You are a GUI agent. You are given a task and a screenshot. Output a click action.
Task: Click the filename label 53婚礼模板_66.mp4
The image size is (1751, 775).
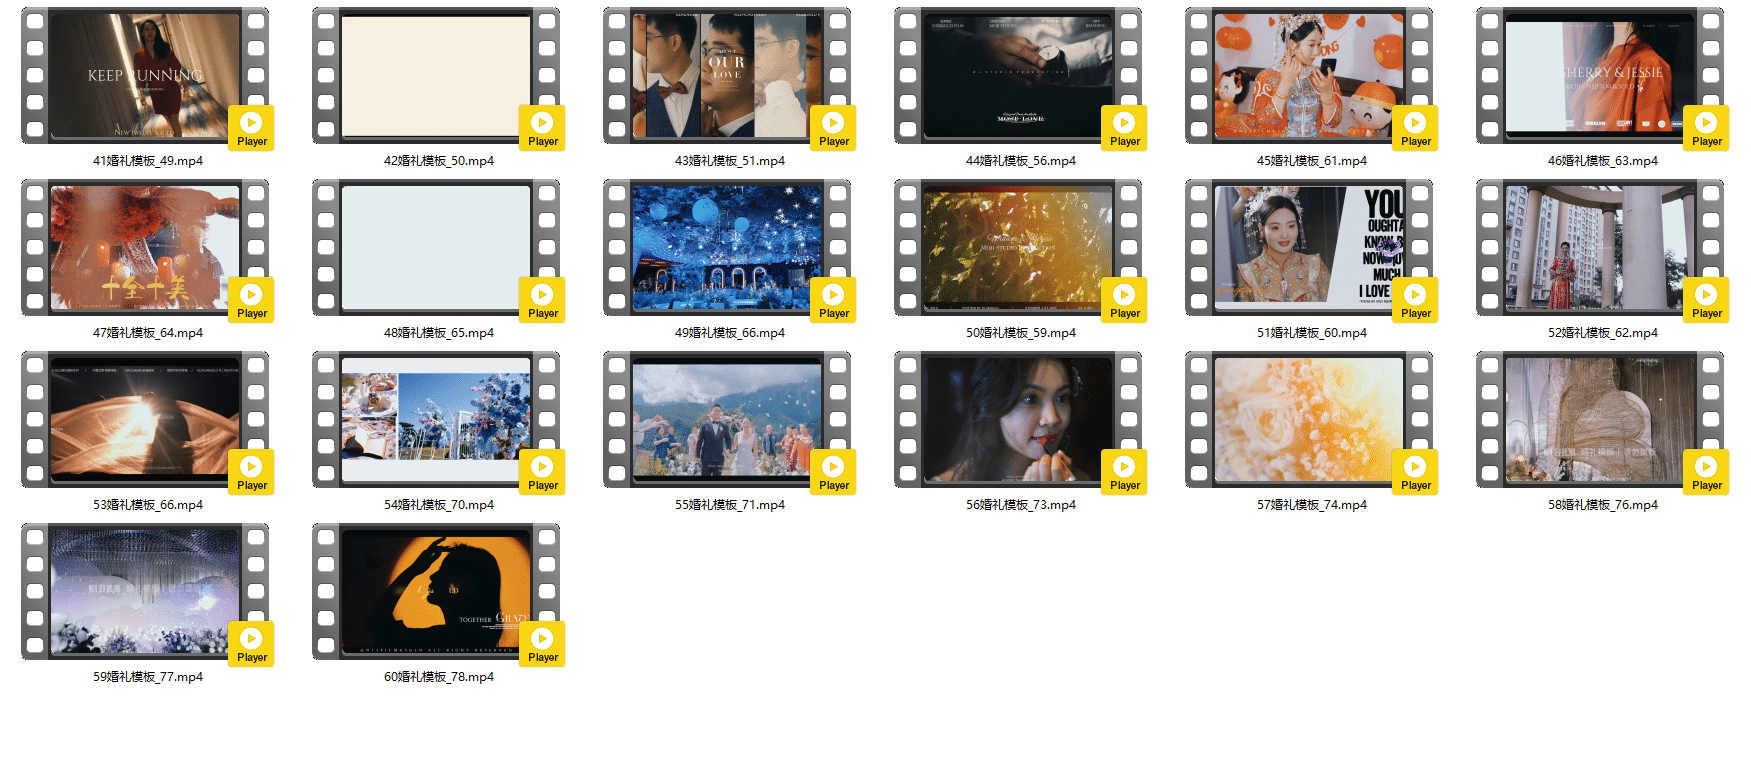pyautogui.click(x=148, y=505)
